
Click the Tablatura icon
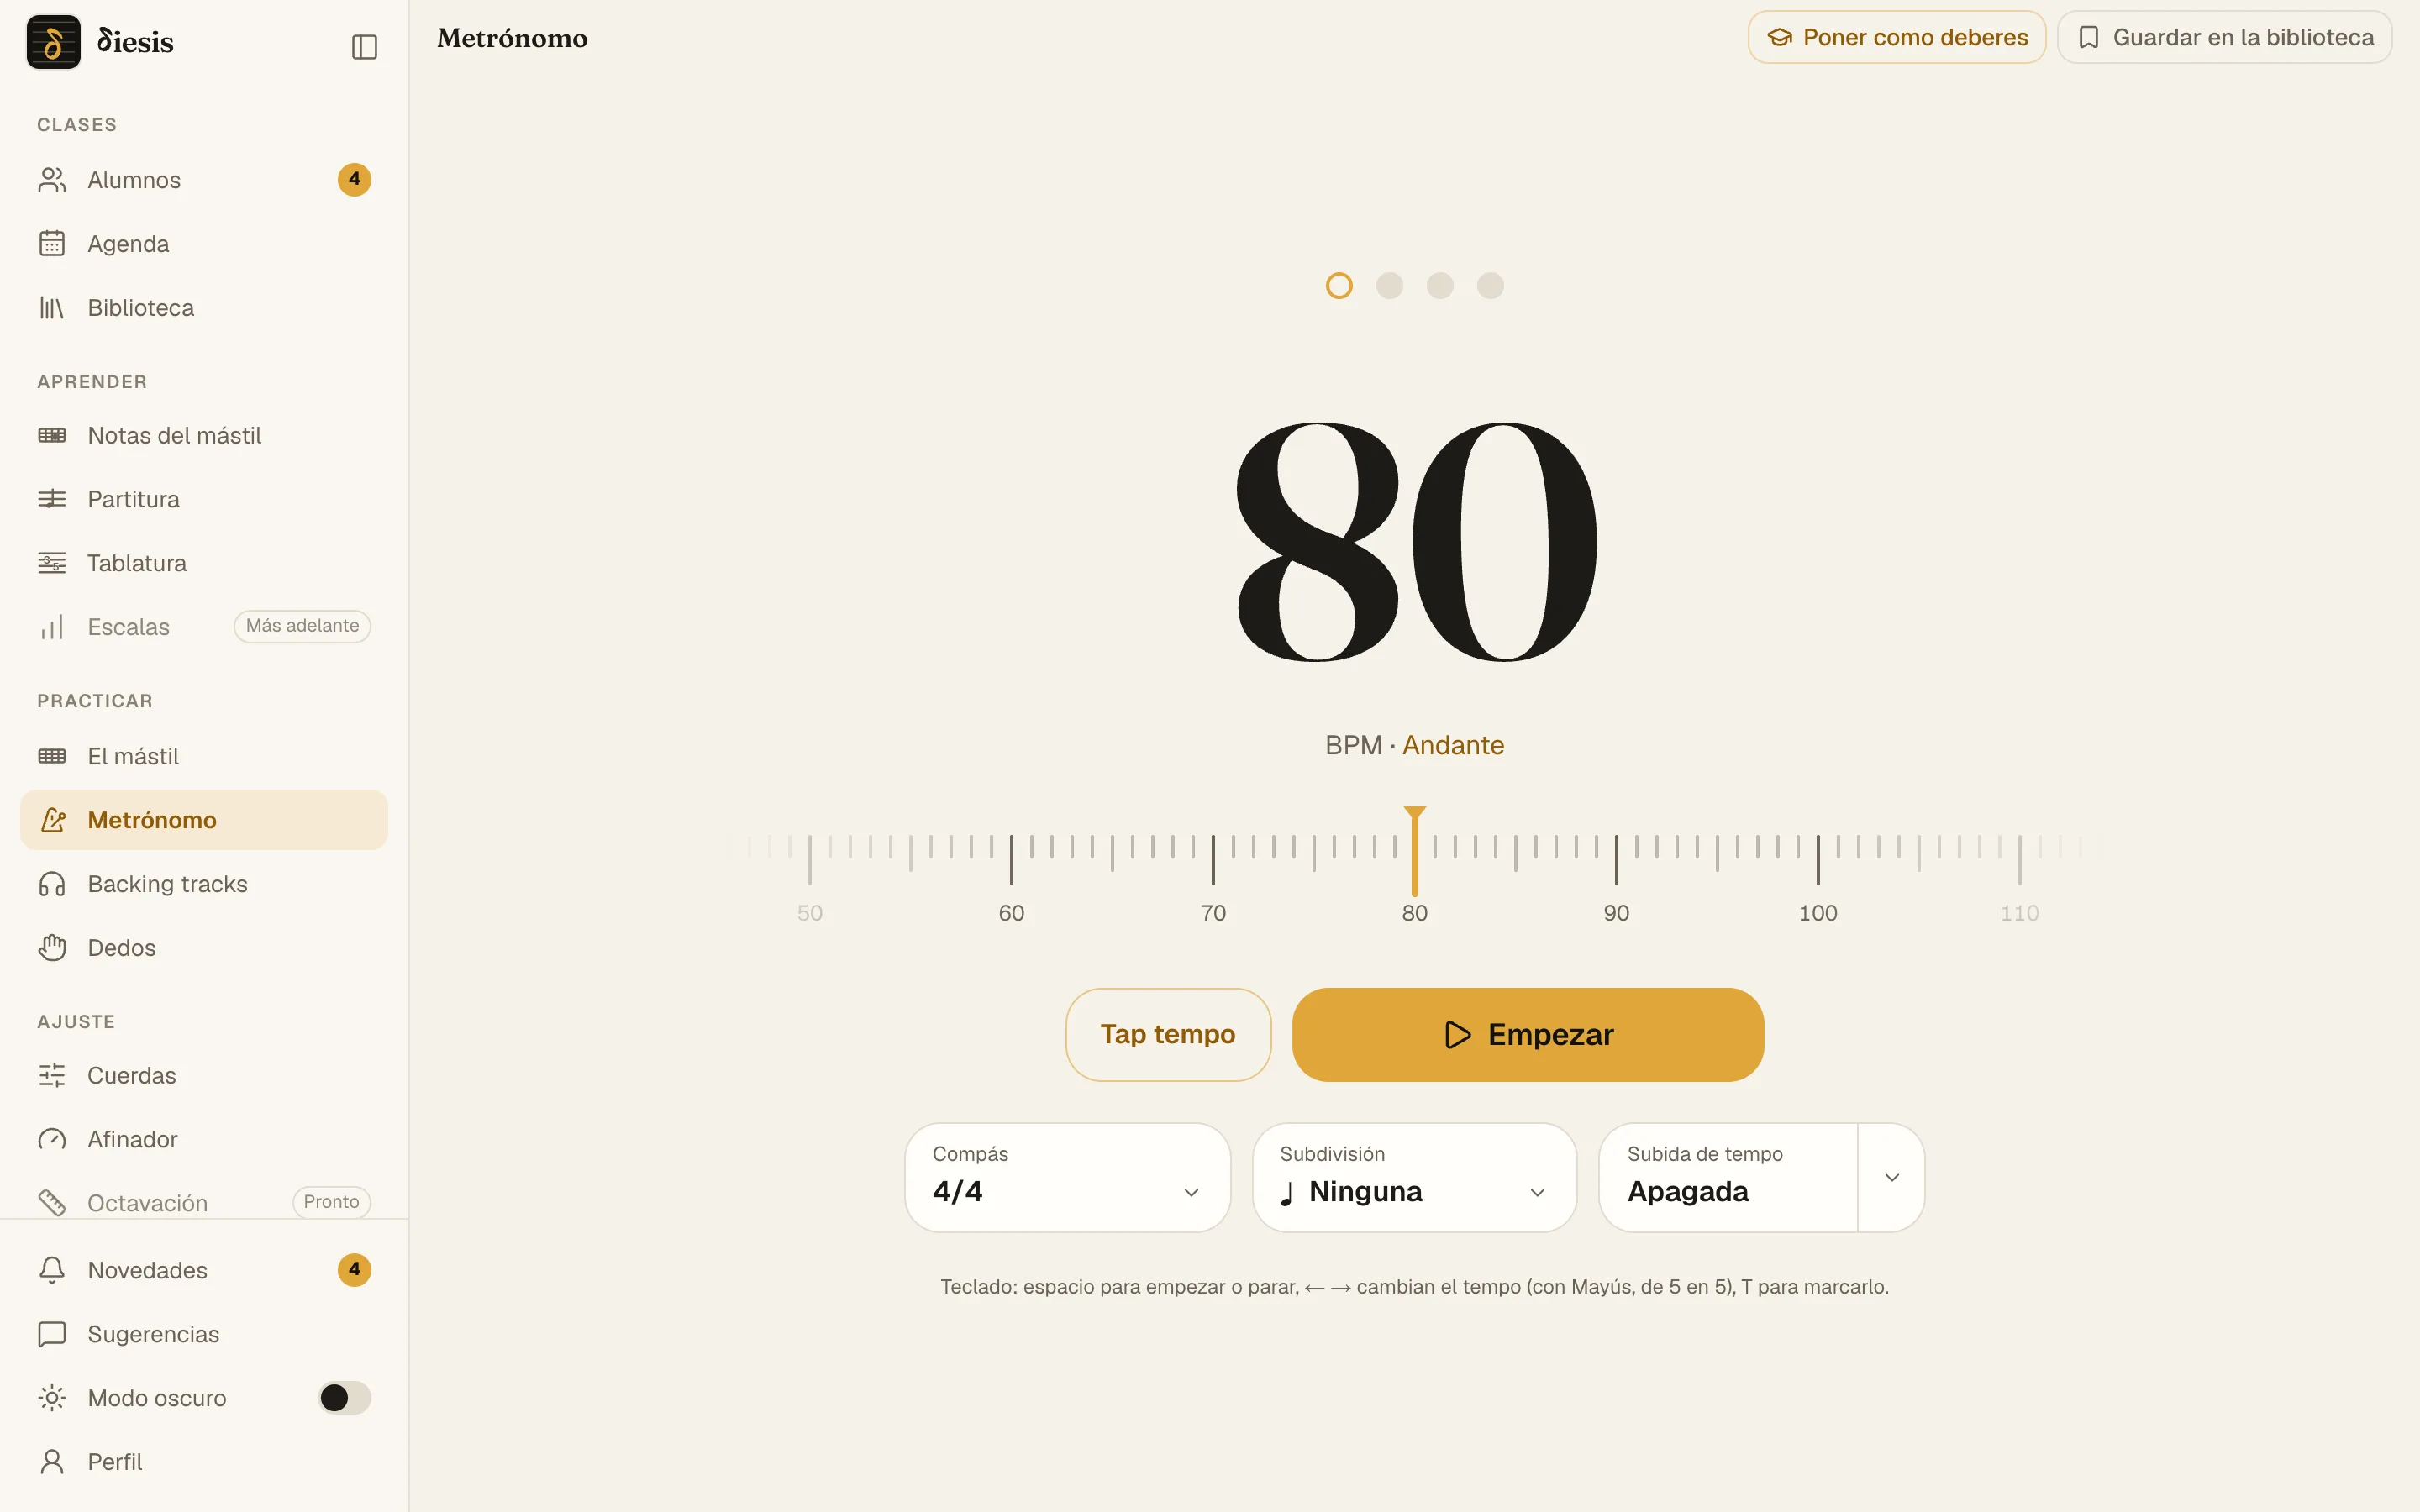tap(52, 563)
